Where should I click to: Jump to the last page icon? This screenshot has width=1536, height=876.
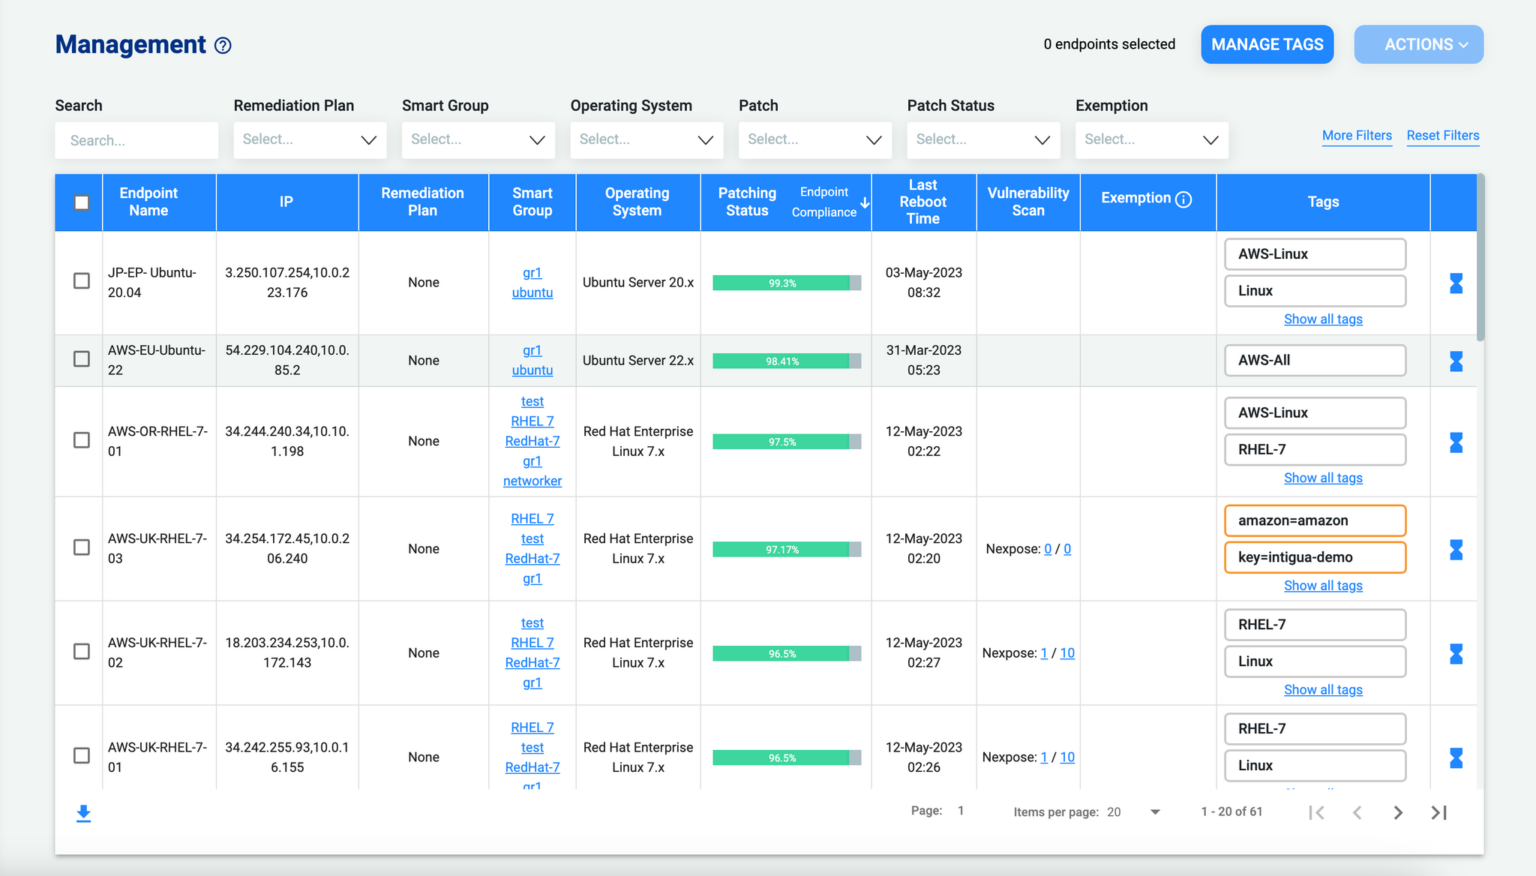(x=1439, y=813)
